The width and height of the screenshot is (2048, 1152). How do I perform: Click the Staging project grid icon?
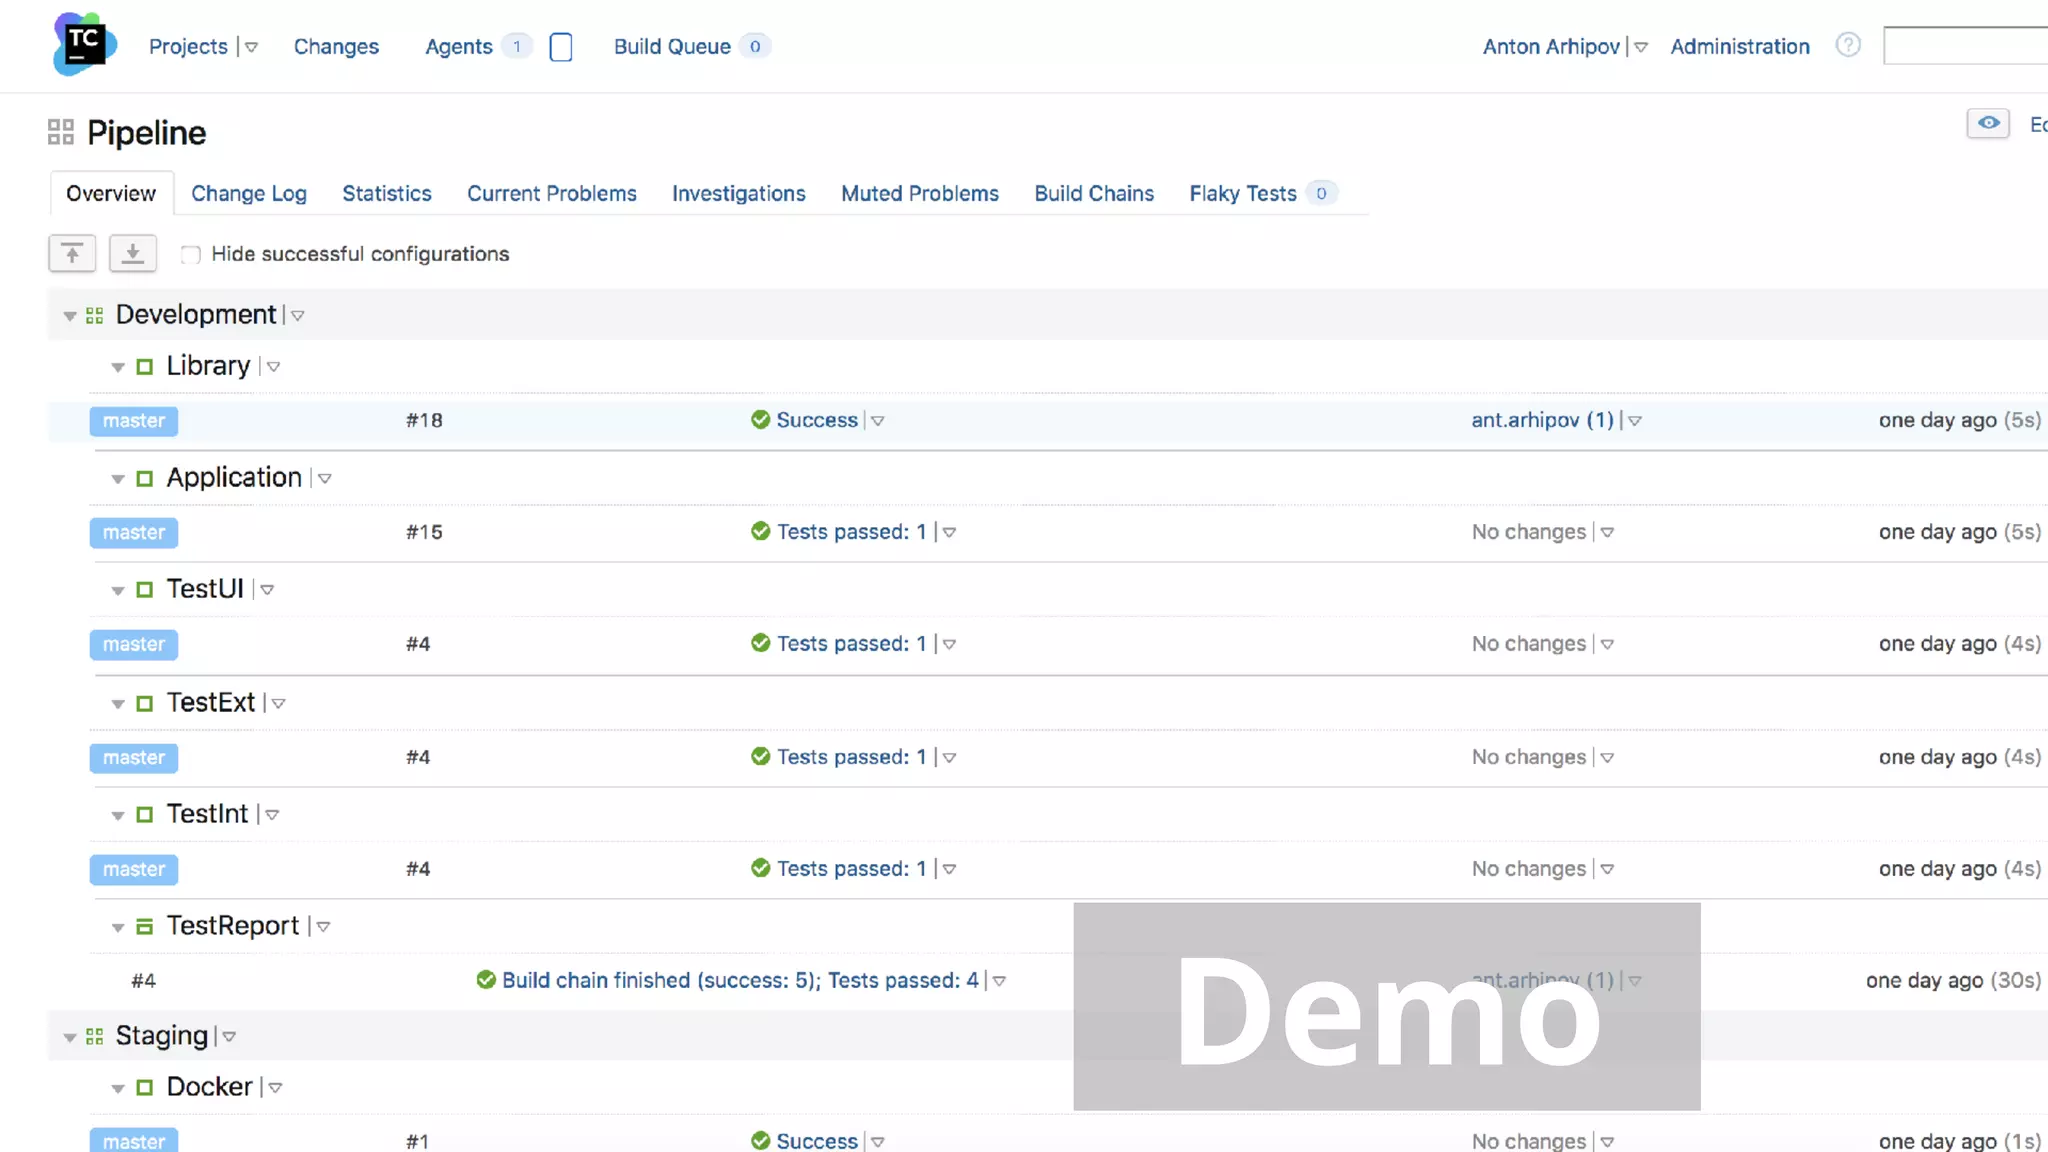coord(95,1037)
